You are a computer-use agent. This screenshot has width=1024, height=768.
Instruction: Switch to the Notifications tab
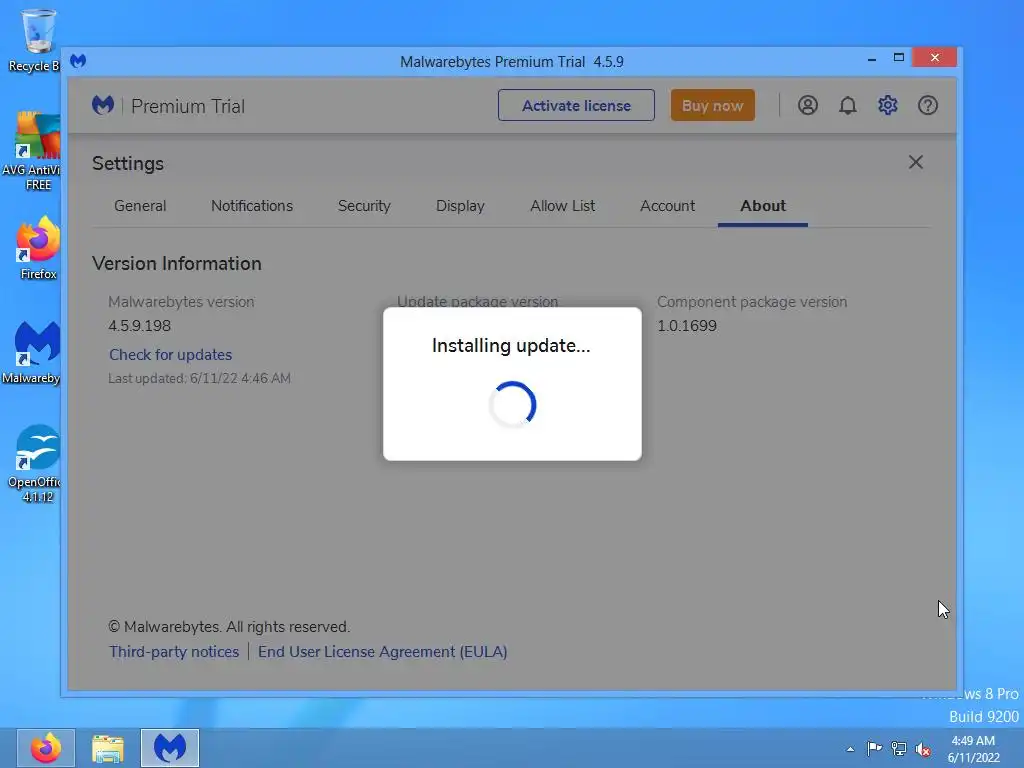point(251,206)
